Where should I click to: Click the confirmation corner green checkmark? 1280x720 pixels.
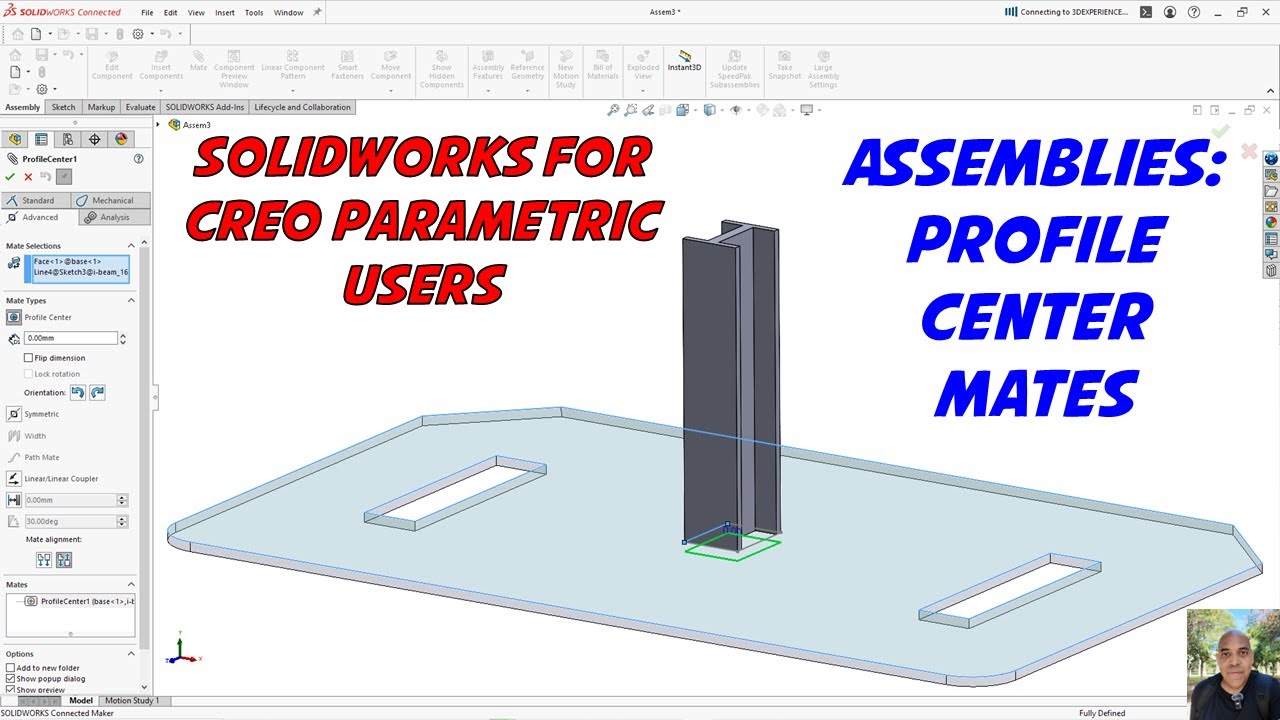point(1220,131)
